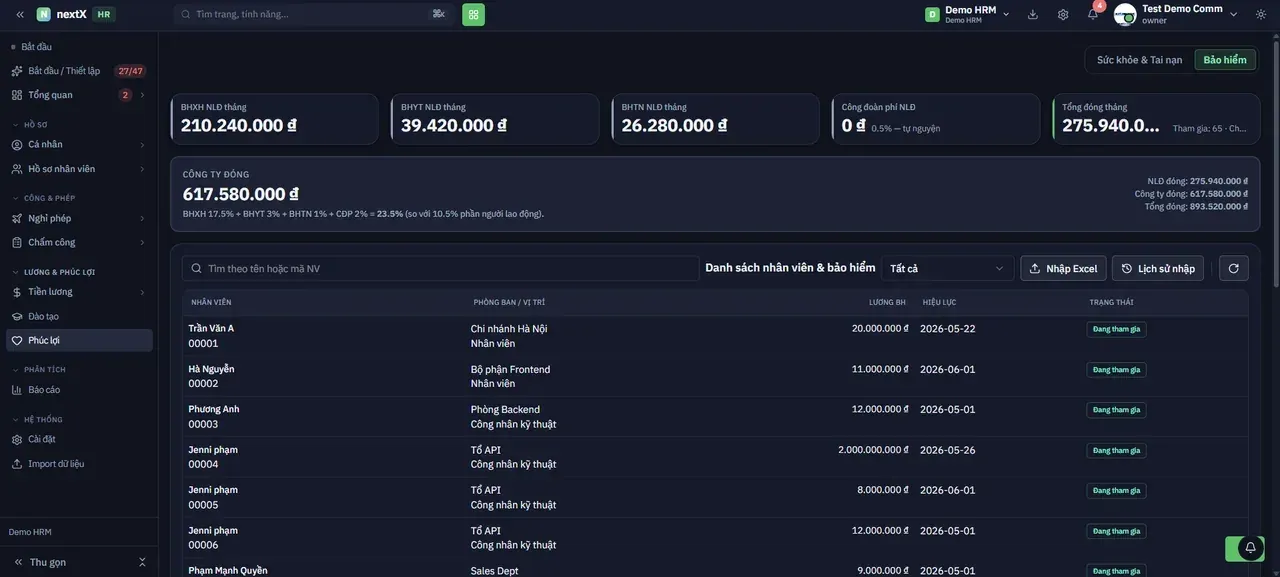Screen dimensions: 1280x577
Task: Click the refresh icon beside Lịch sử nhập
Action: click(x=1233, y=268)
